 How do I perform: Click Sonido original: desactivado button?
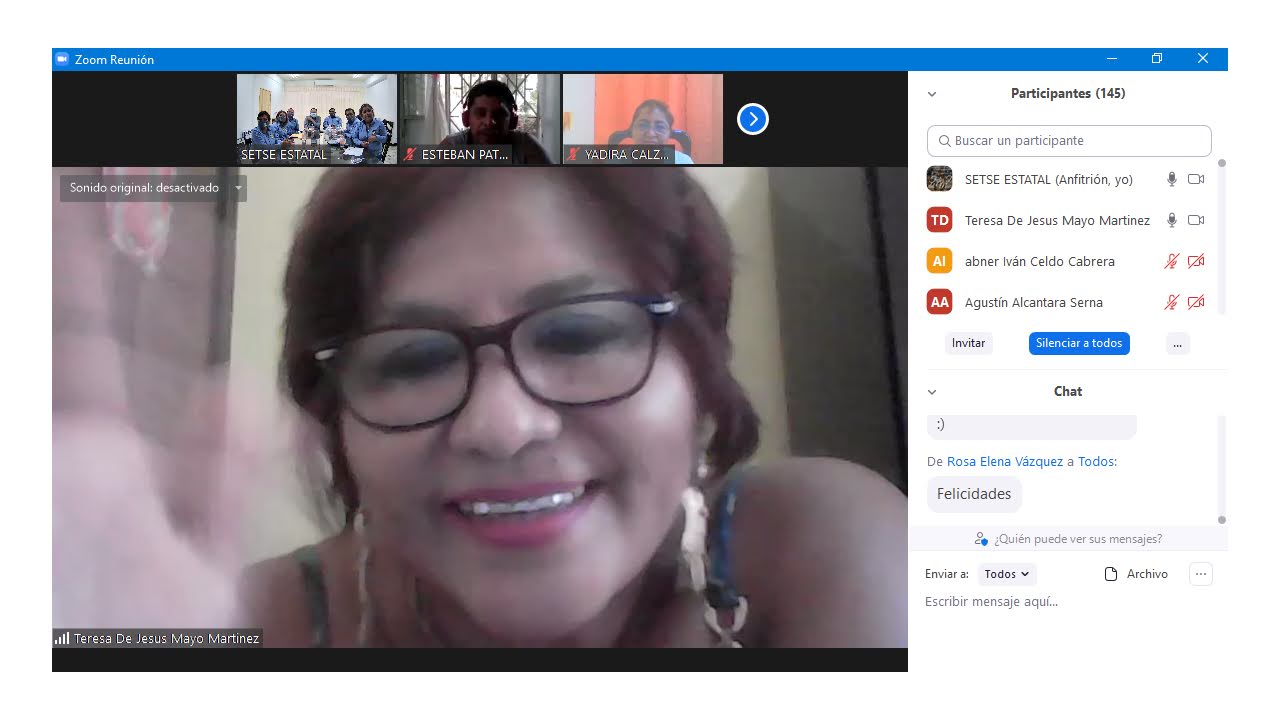(144, 188)
